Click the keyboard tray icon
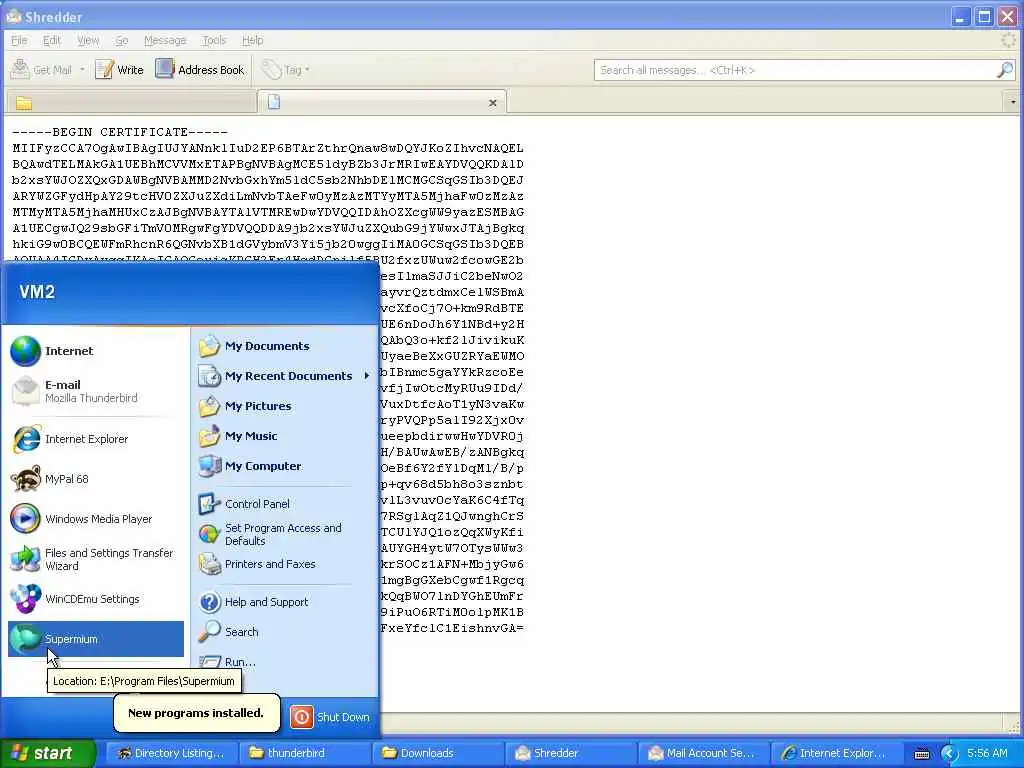This screenshot has height=768, width=1024. 922,754
